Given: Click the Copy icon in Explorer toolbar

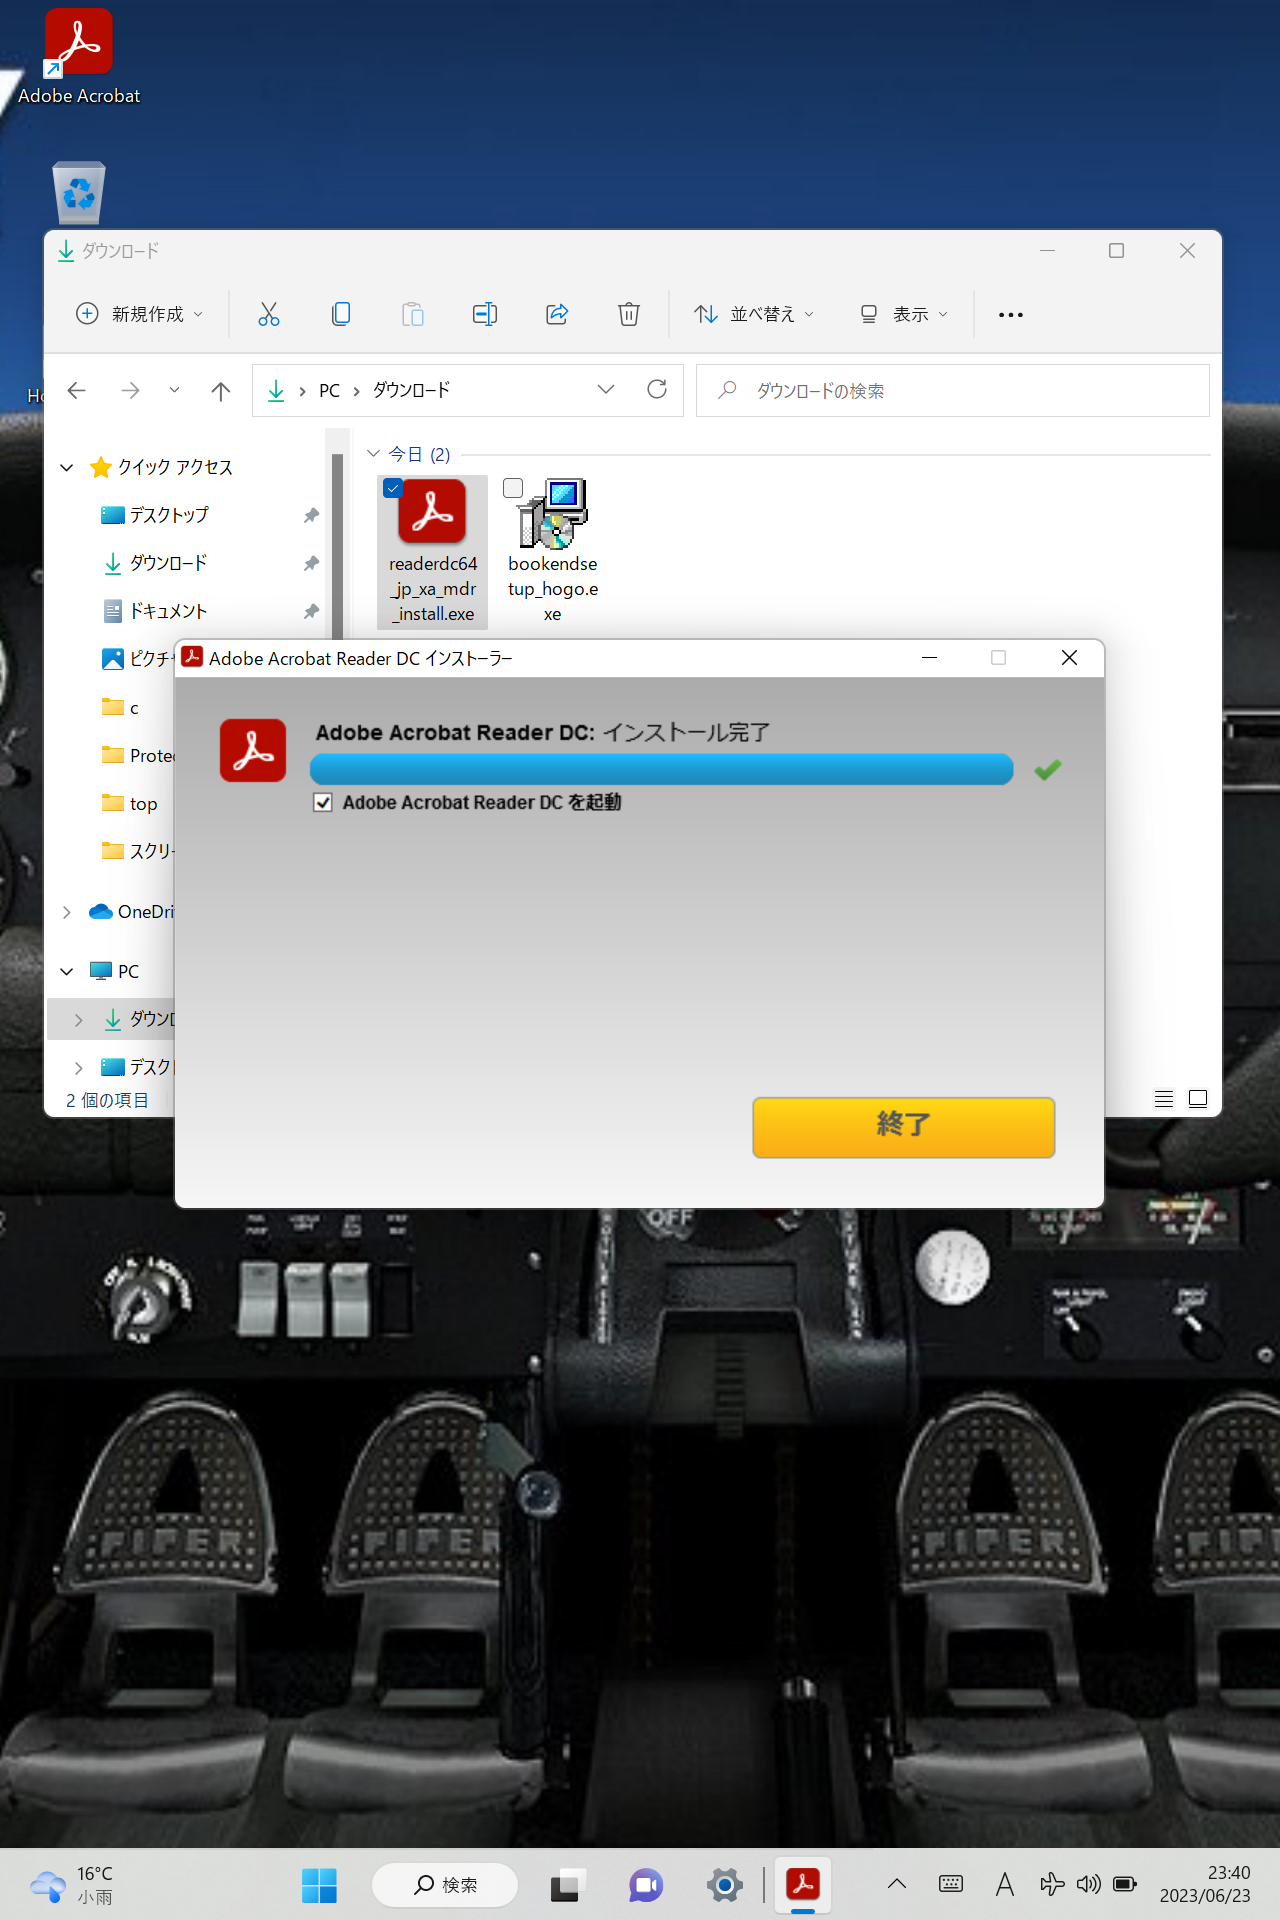Looking at the screenshot, I should tap(341, 314).
